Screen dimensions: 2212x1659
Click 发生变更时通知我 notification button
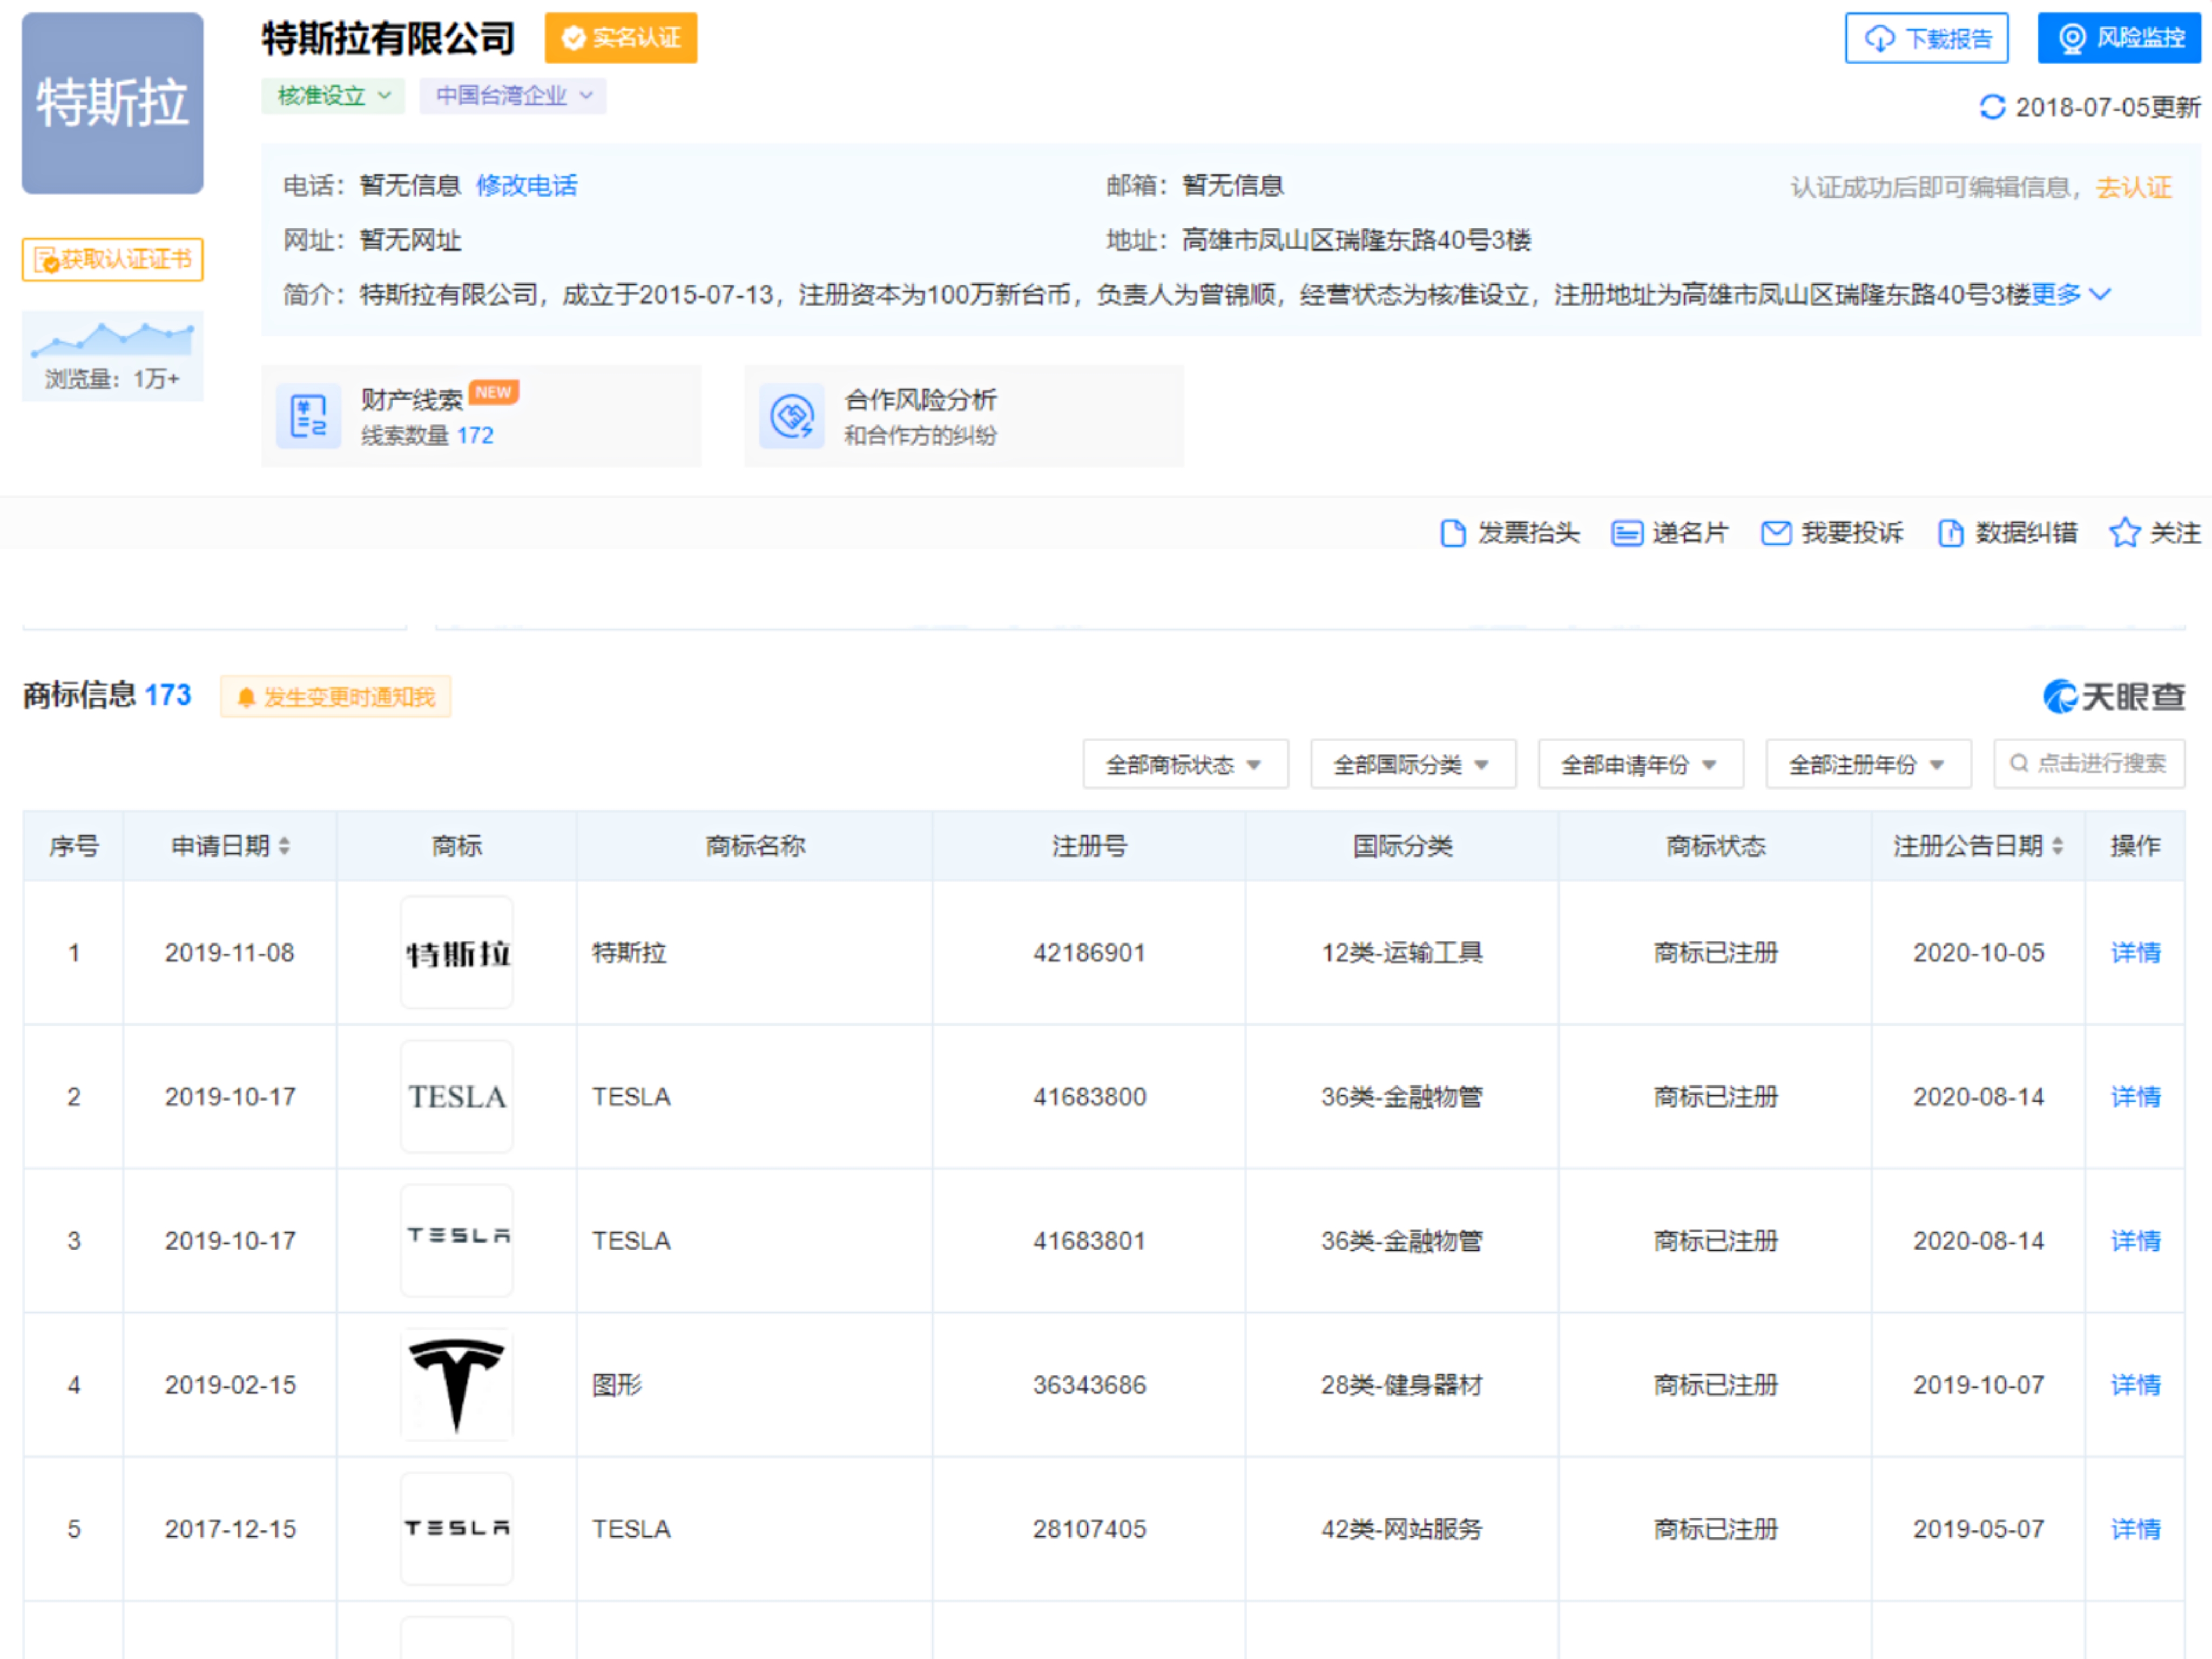pyautogui.click(x=336, y=697)
